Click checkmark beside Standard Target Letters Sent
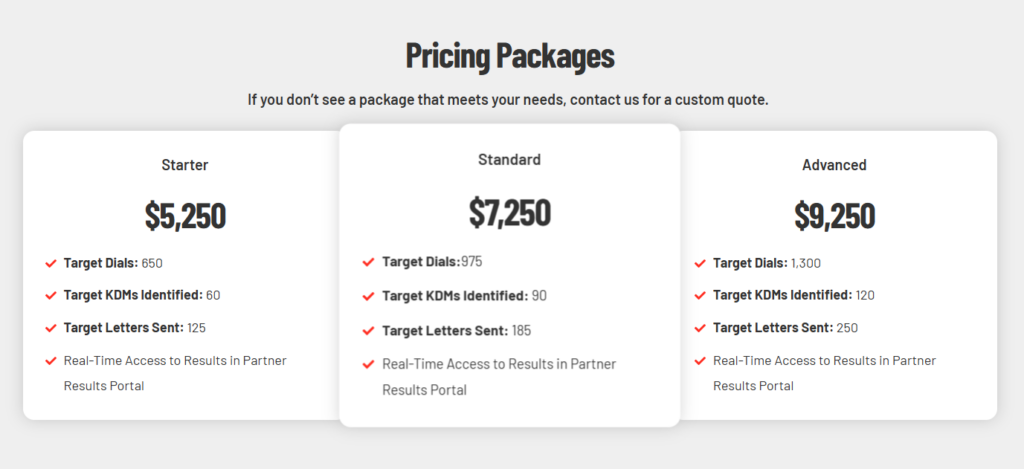This screenshot has height=469, width=1024. pyautogui.click(x=368, y=331)
